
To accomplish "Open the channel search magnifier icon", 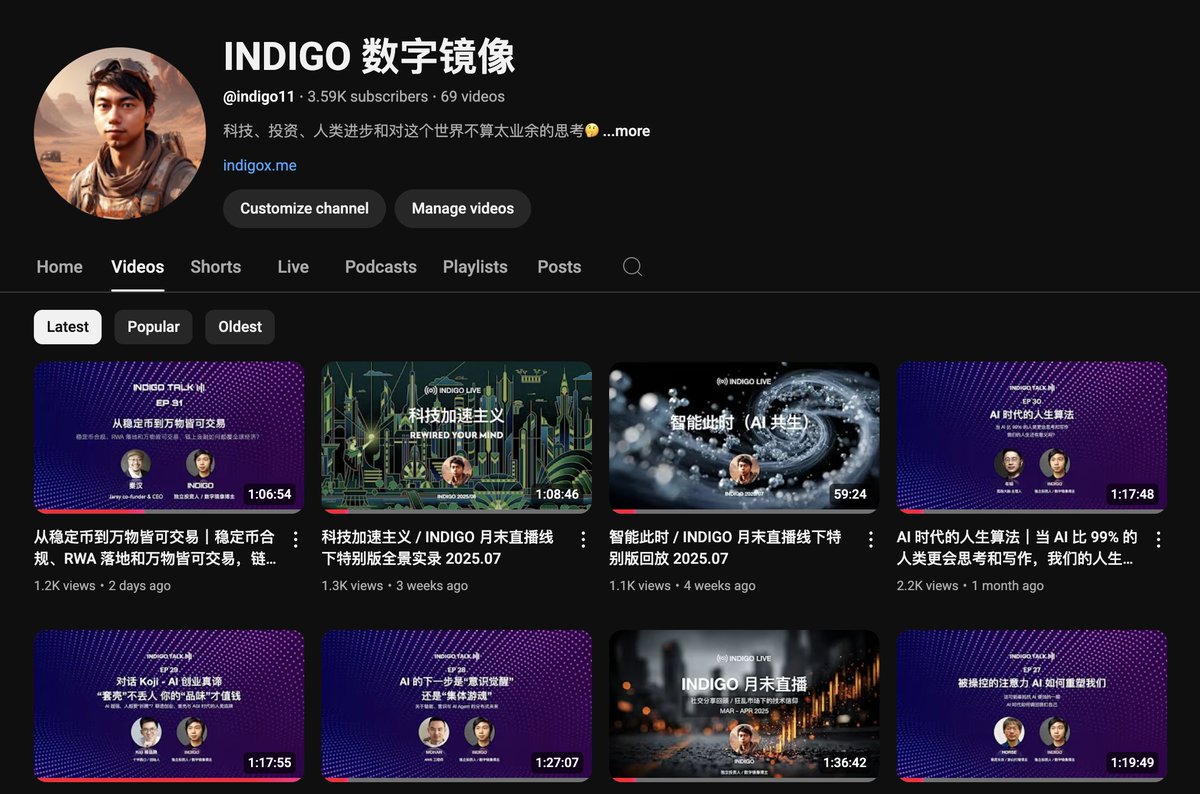I will 632,267.
